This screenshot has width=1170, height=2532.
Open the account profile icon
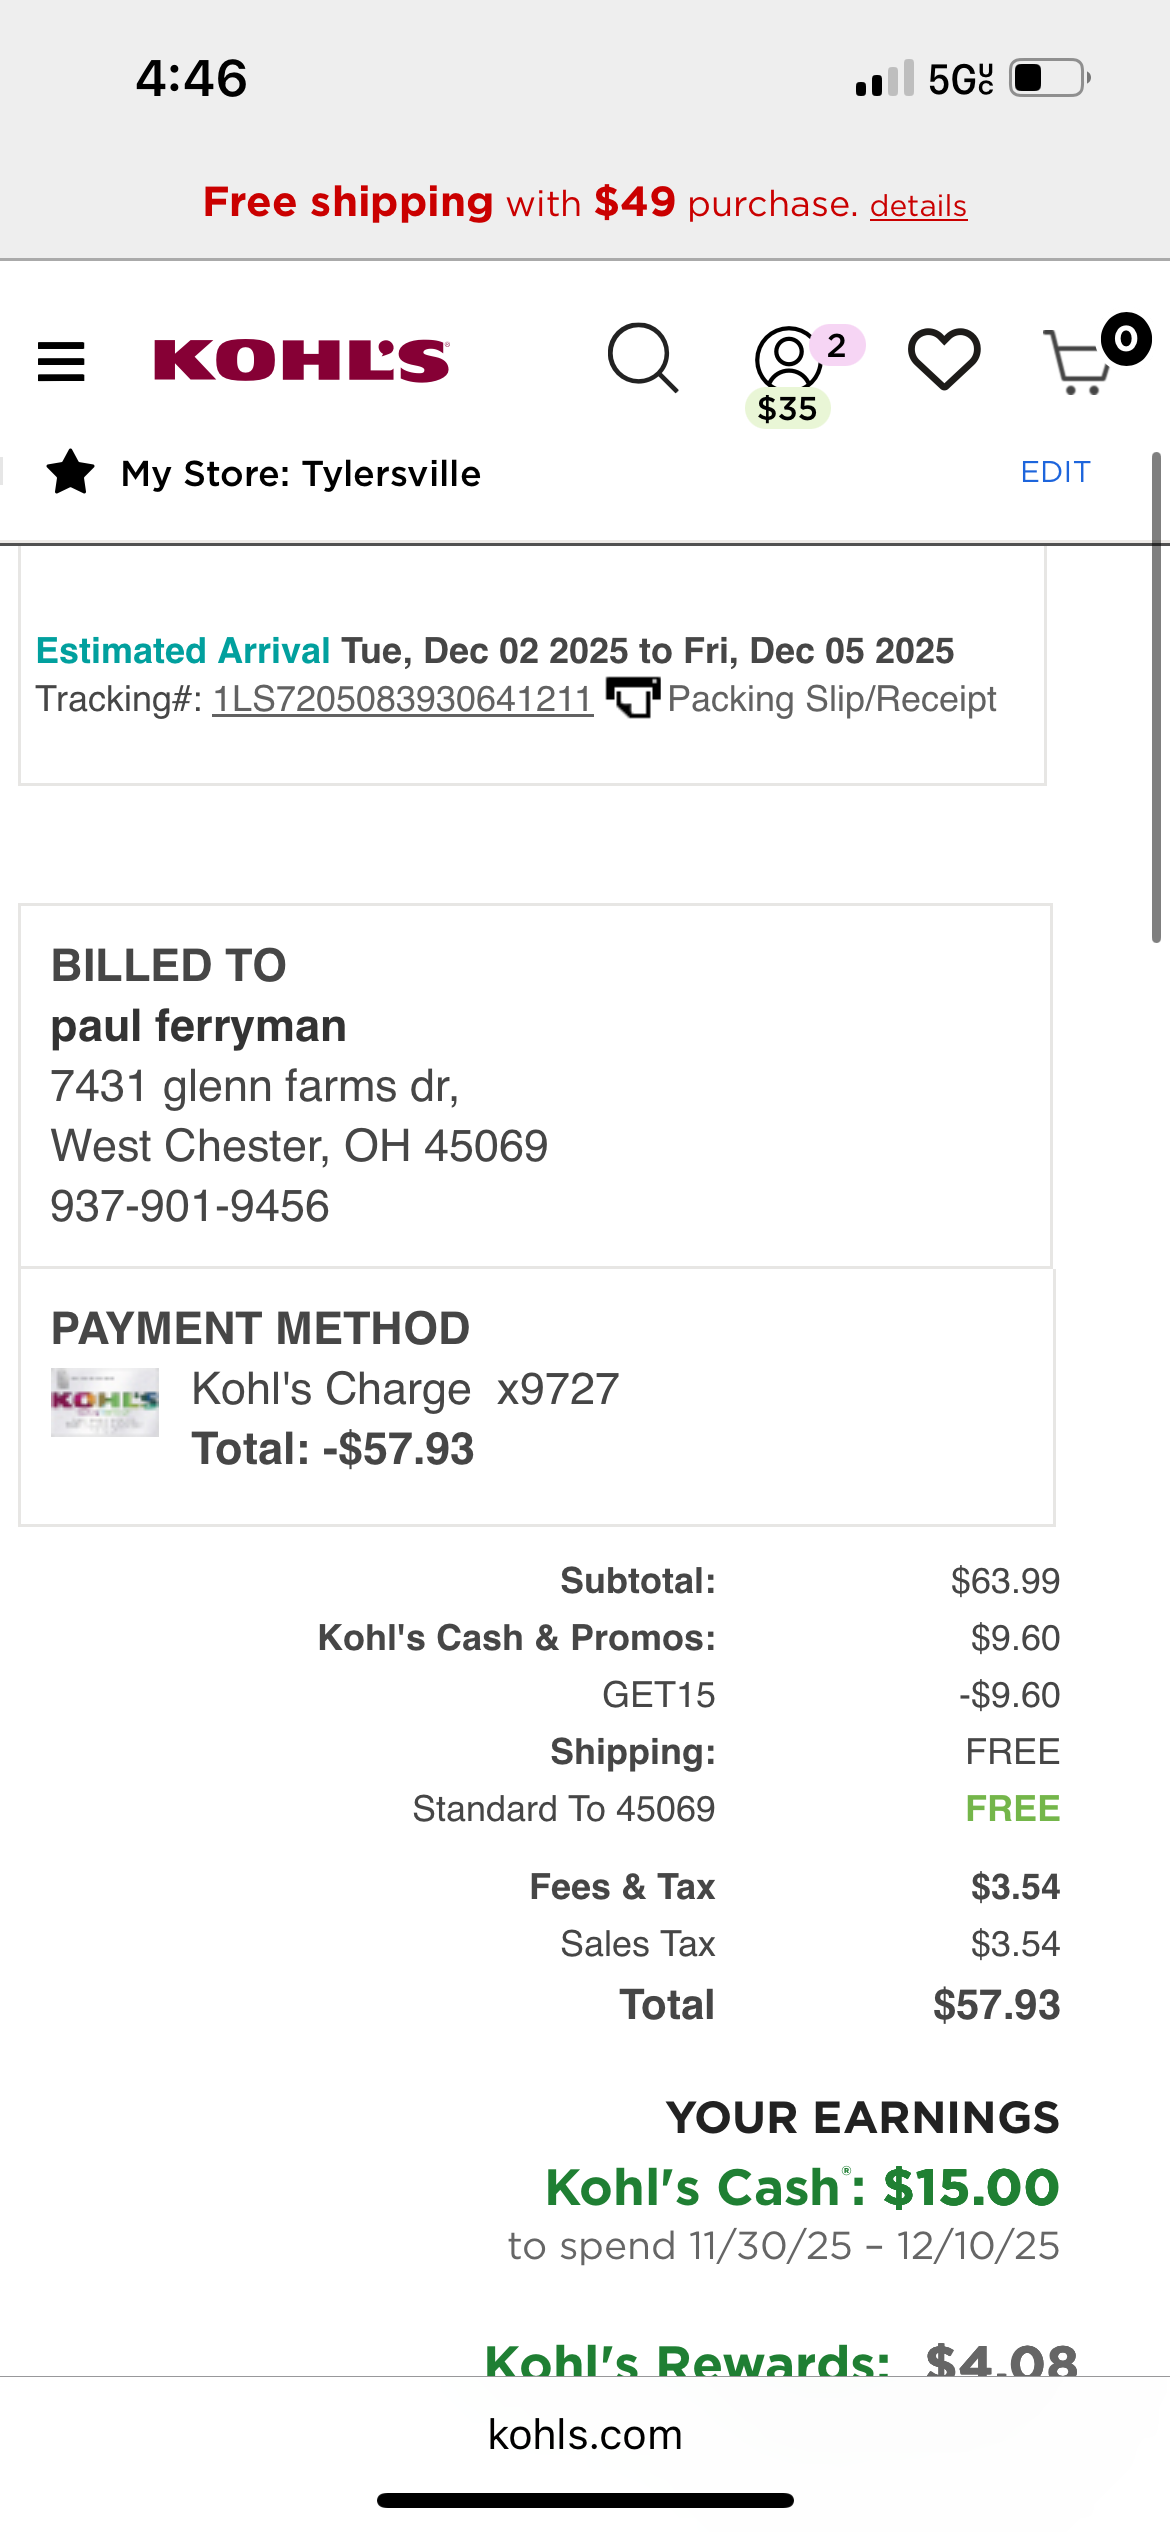[787, 357]
